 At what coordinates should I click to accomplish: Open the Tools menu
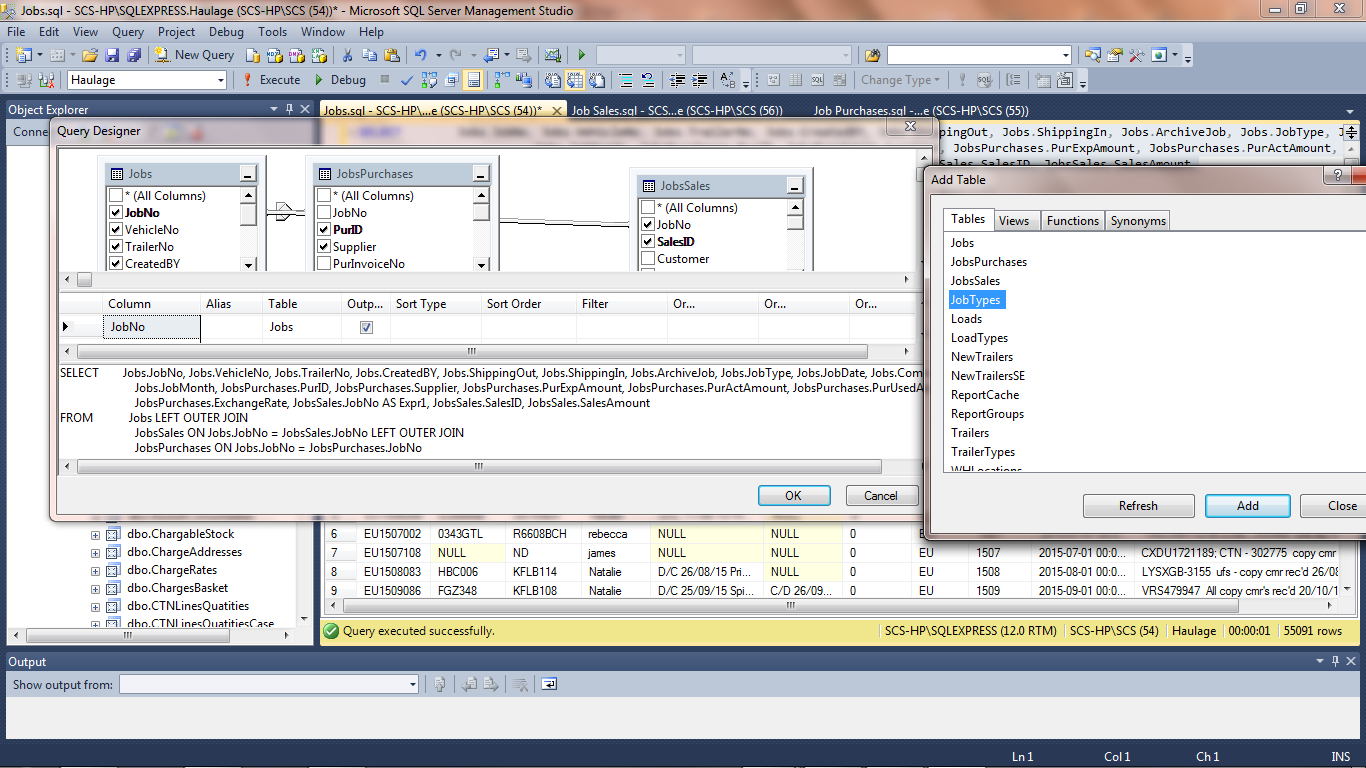tap(272, 32)
